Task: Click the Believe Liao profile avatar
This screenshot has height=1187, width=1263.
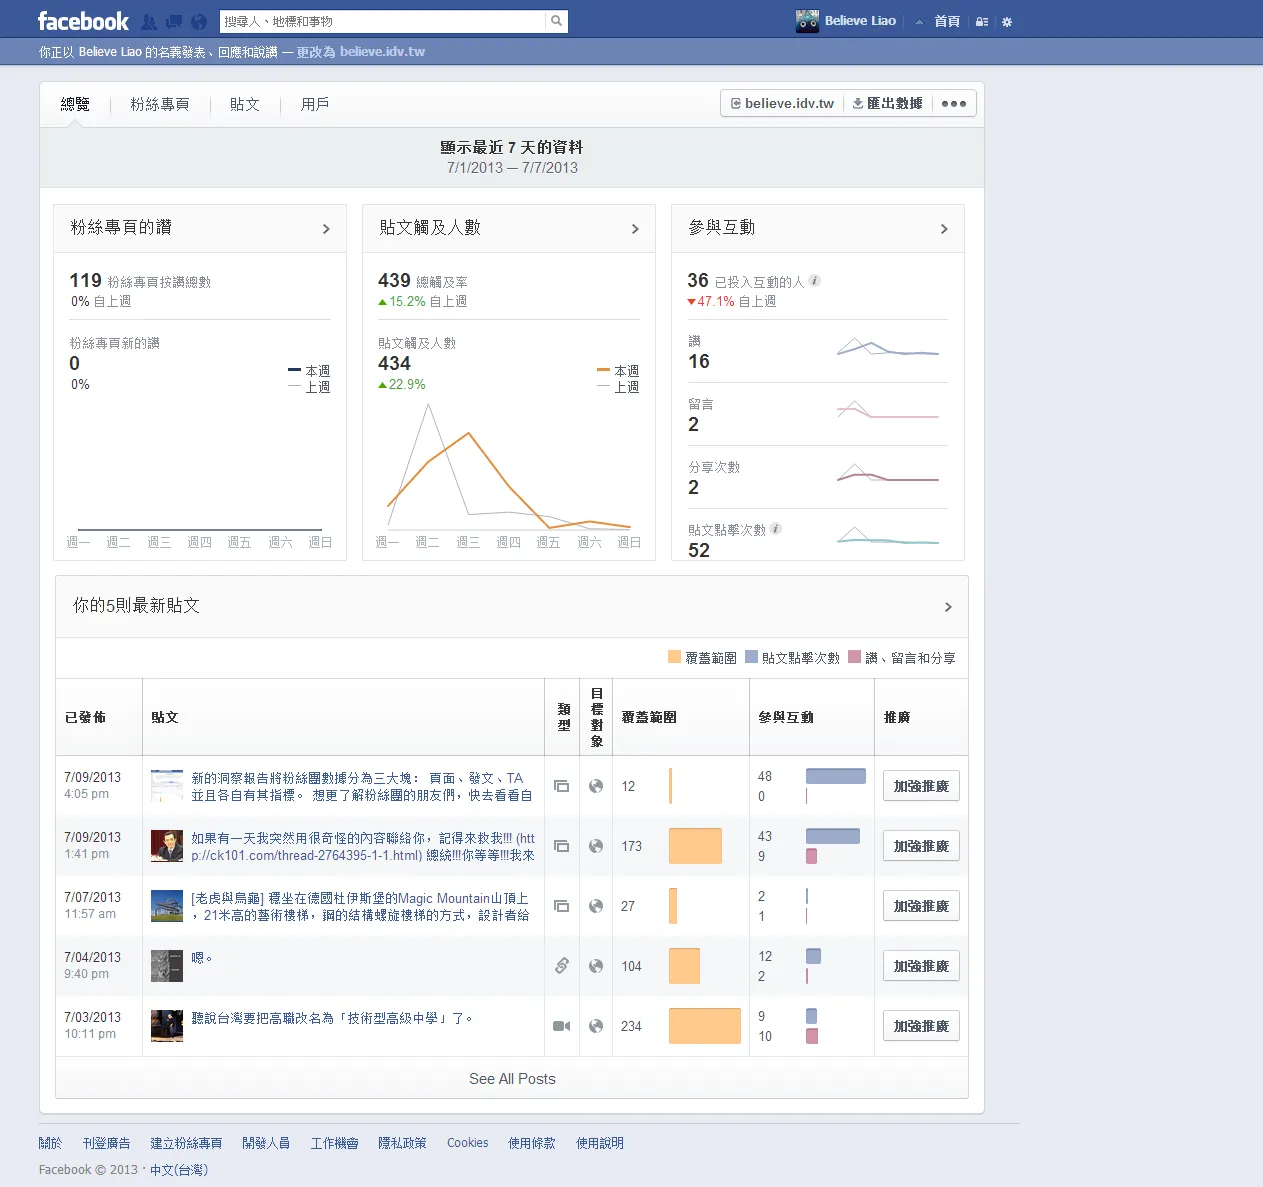Action: coord(807,21)
